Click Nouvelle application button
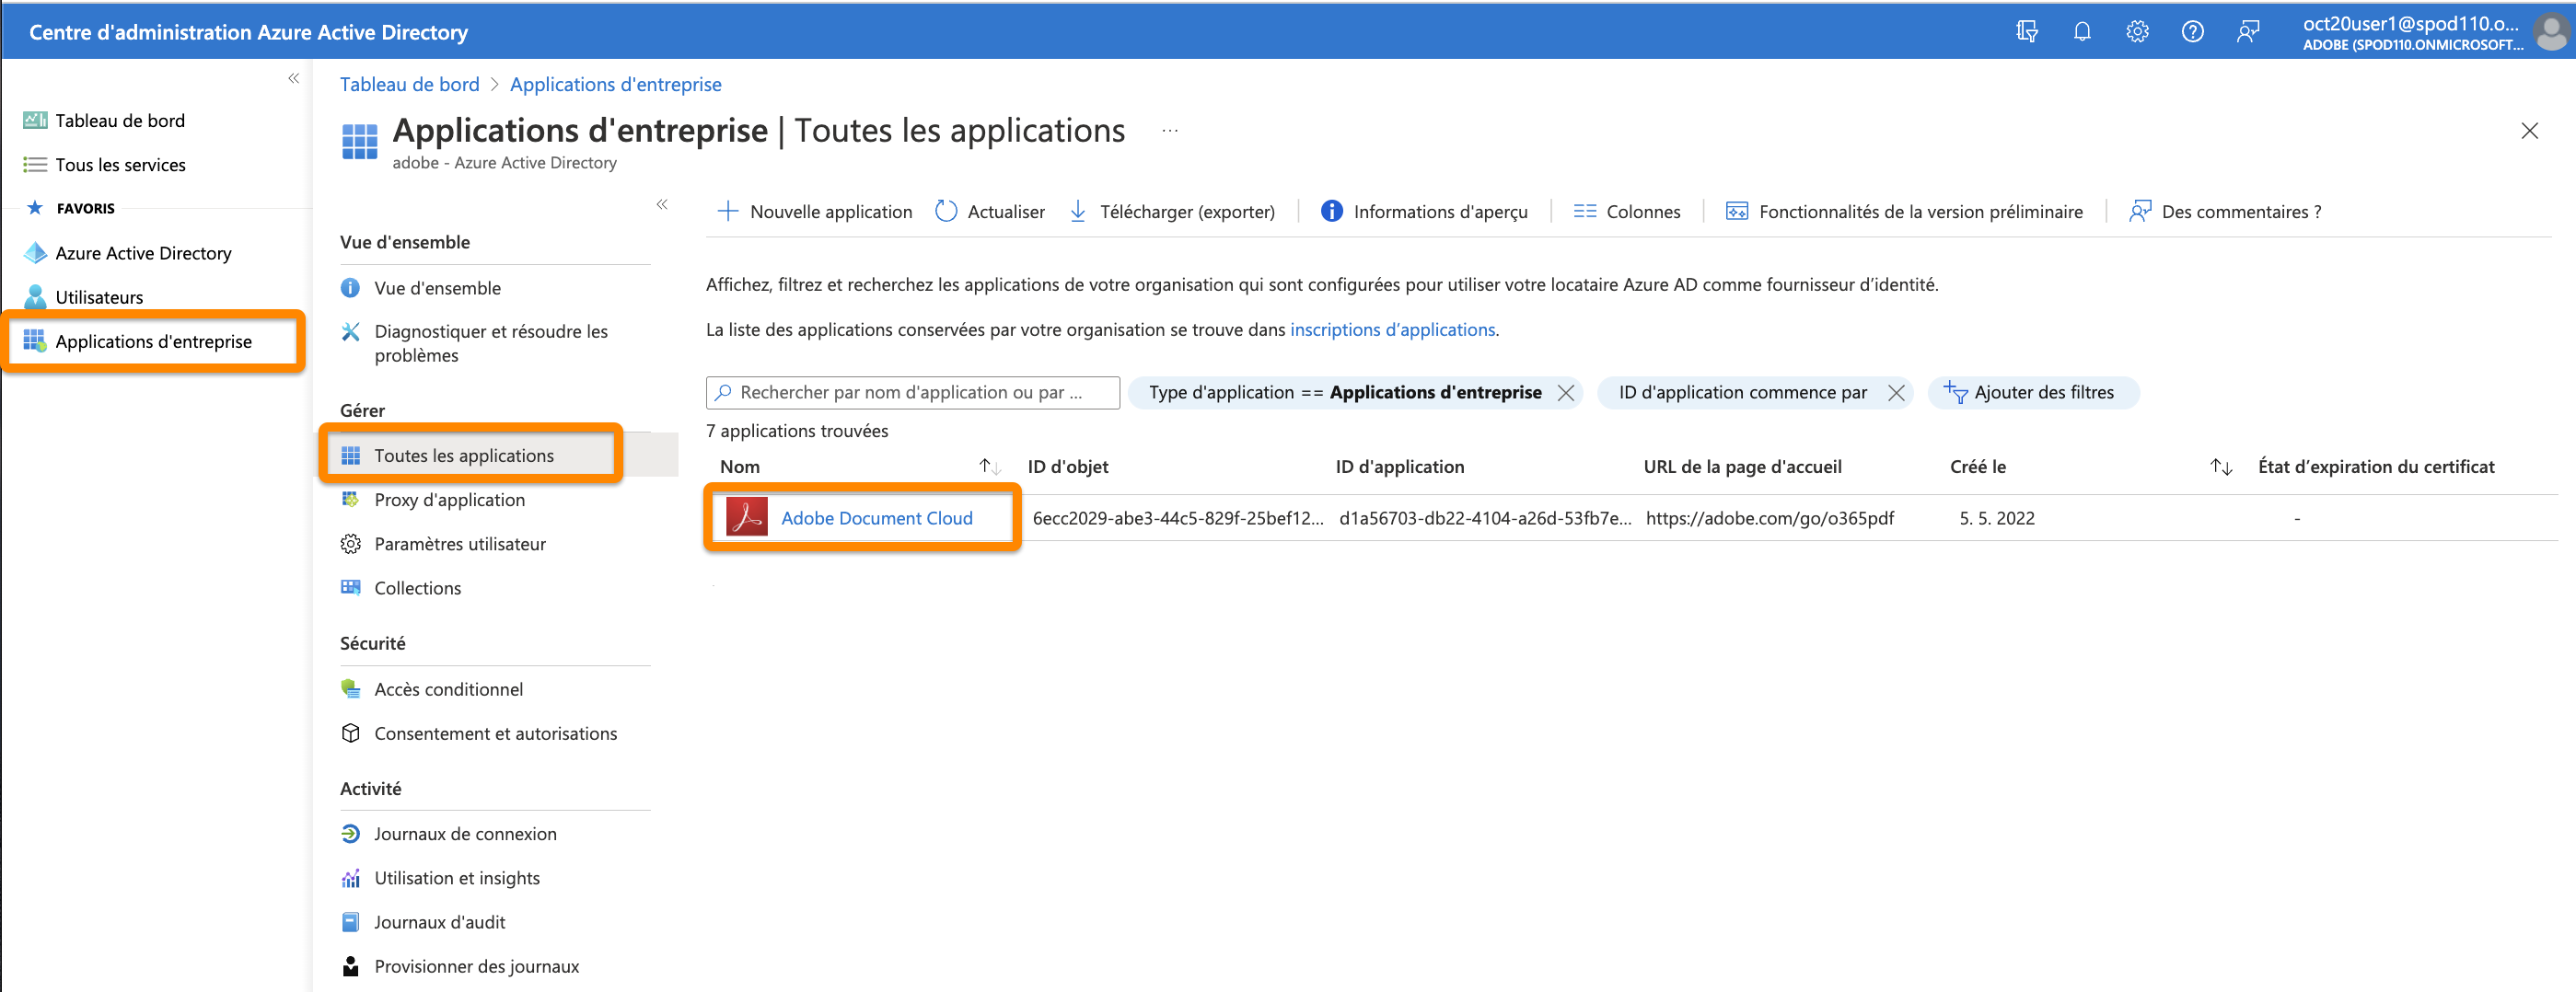 click(x=814, y=211)
